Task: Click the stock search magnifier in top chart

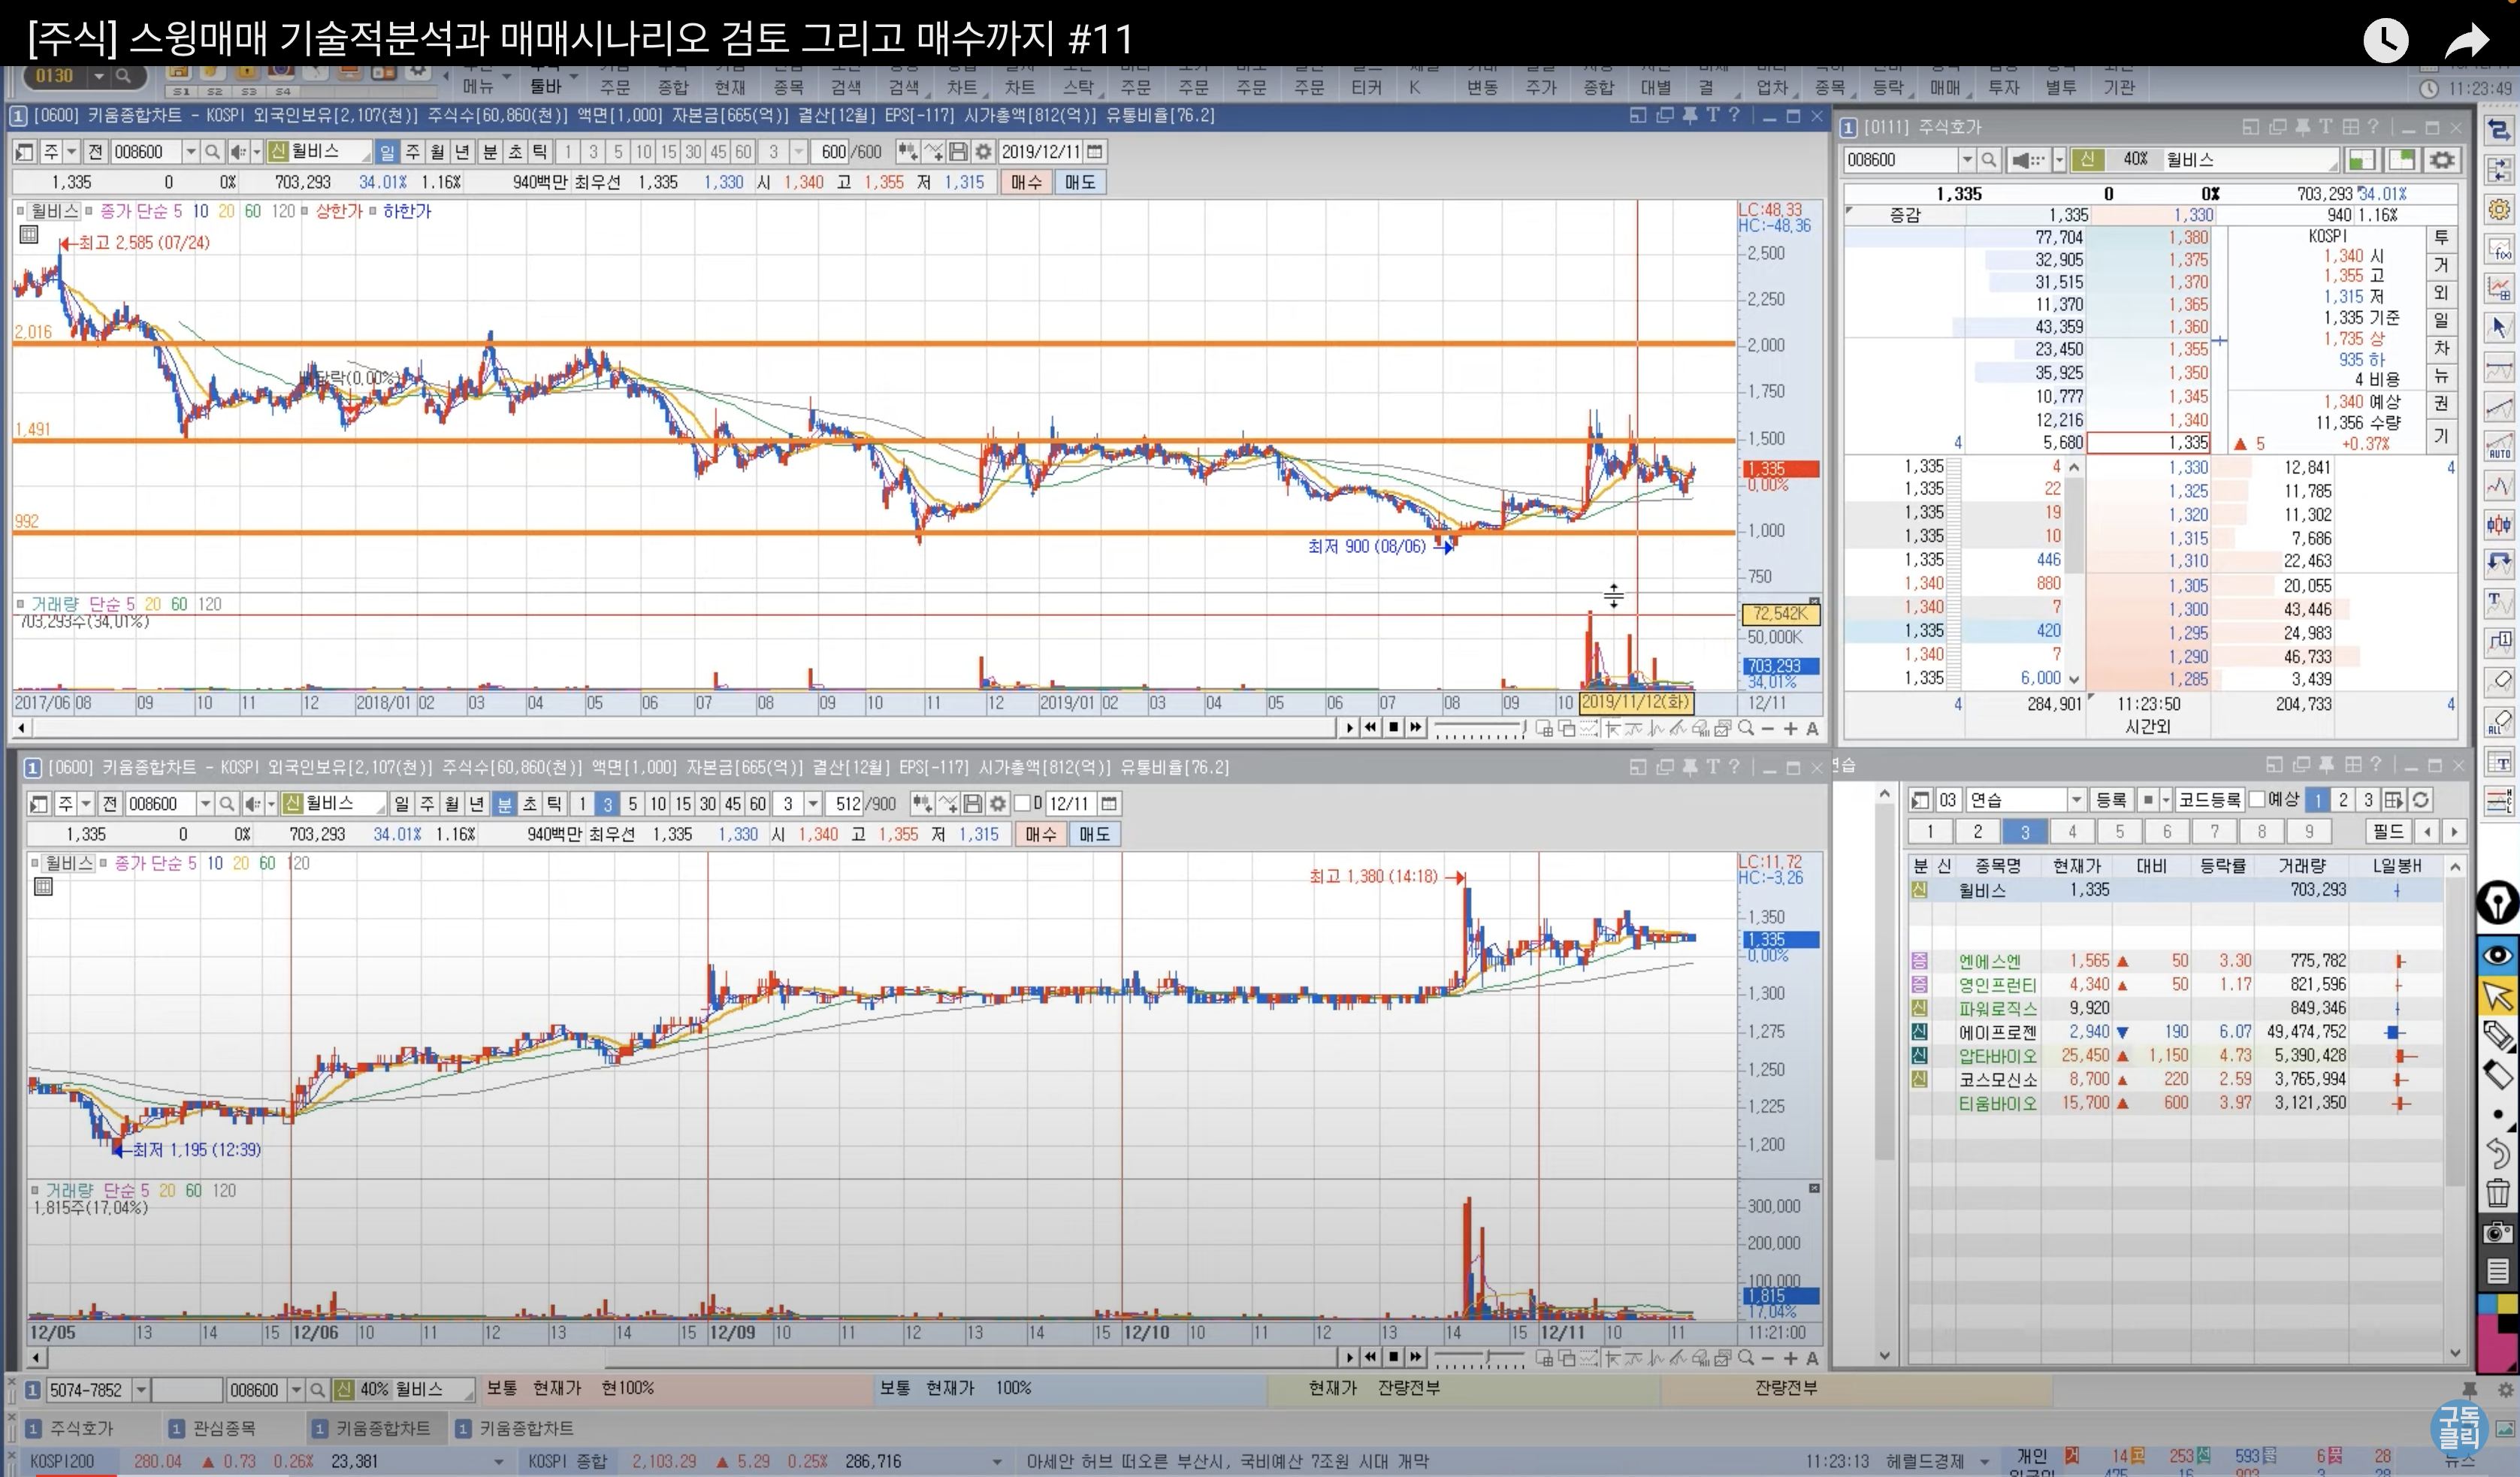Action: pyautogui.click(x=212, y=152)
